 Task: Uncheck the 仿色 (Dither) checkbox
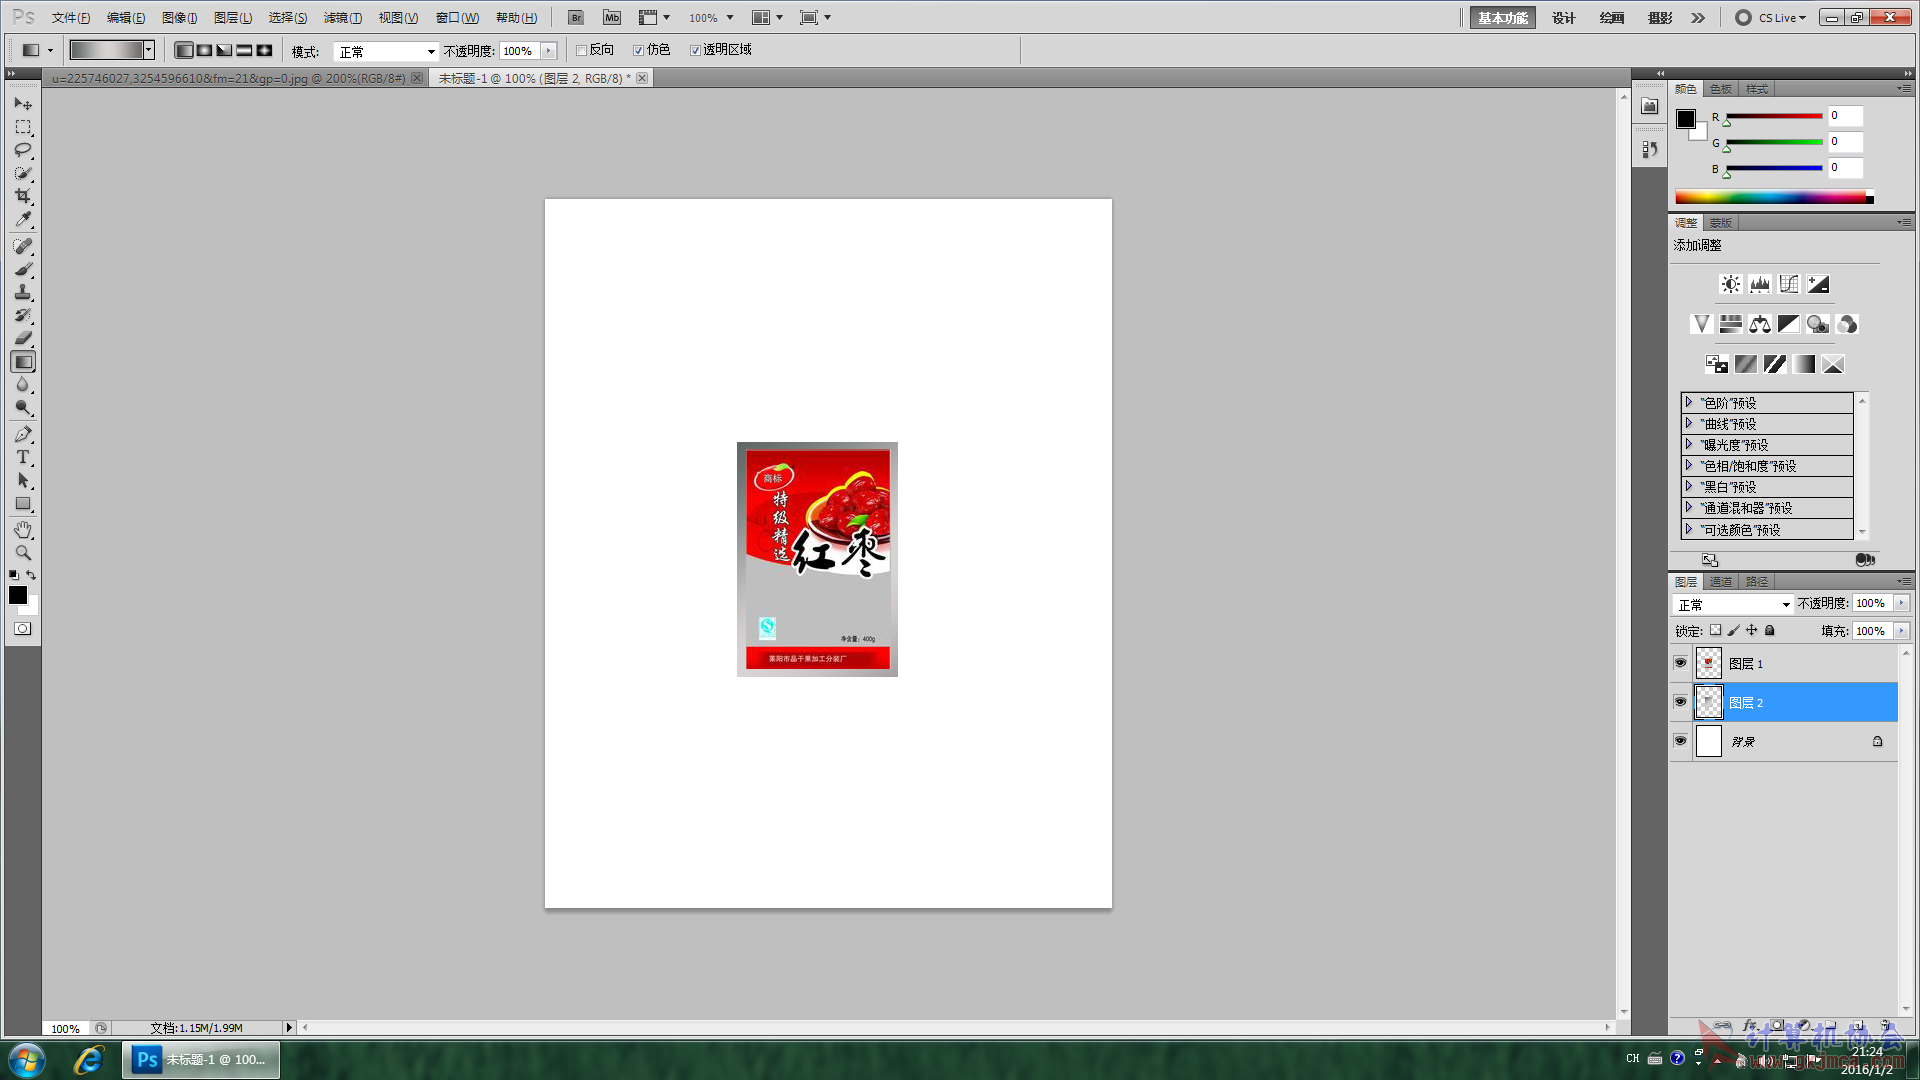[638, 50]
